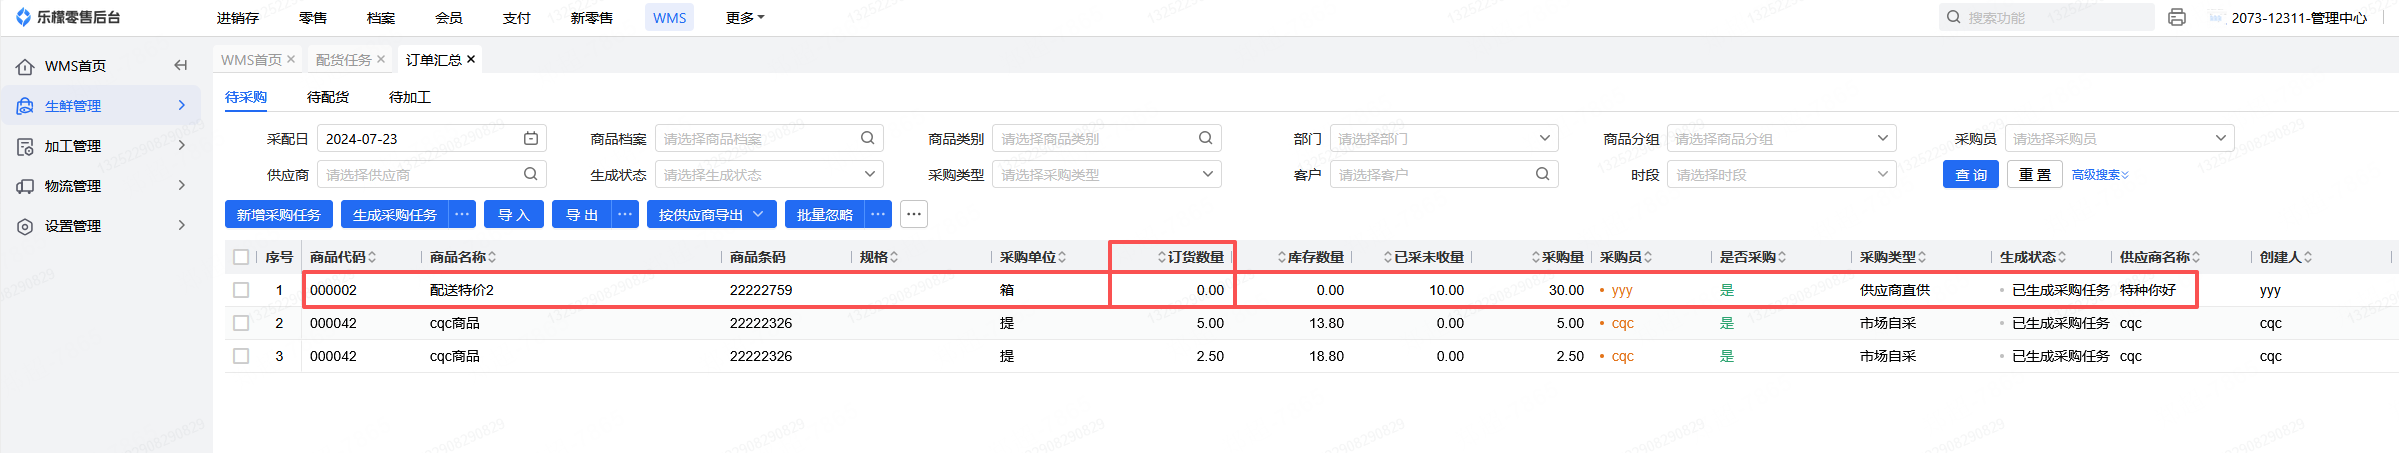
Task: Switch to the 待配货 tab
Action: (328, 97)
